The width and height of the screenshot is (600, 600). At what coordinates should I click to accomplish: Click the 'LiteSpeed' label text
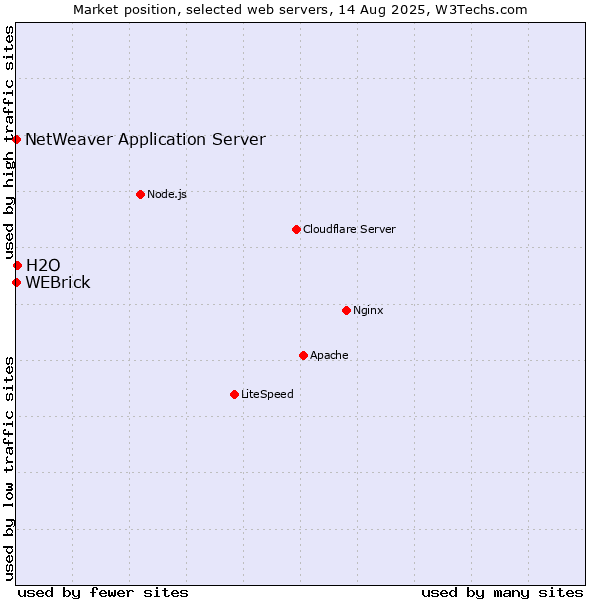[x=267, y=394]
